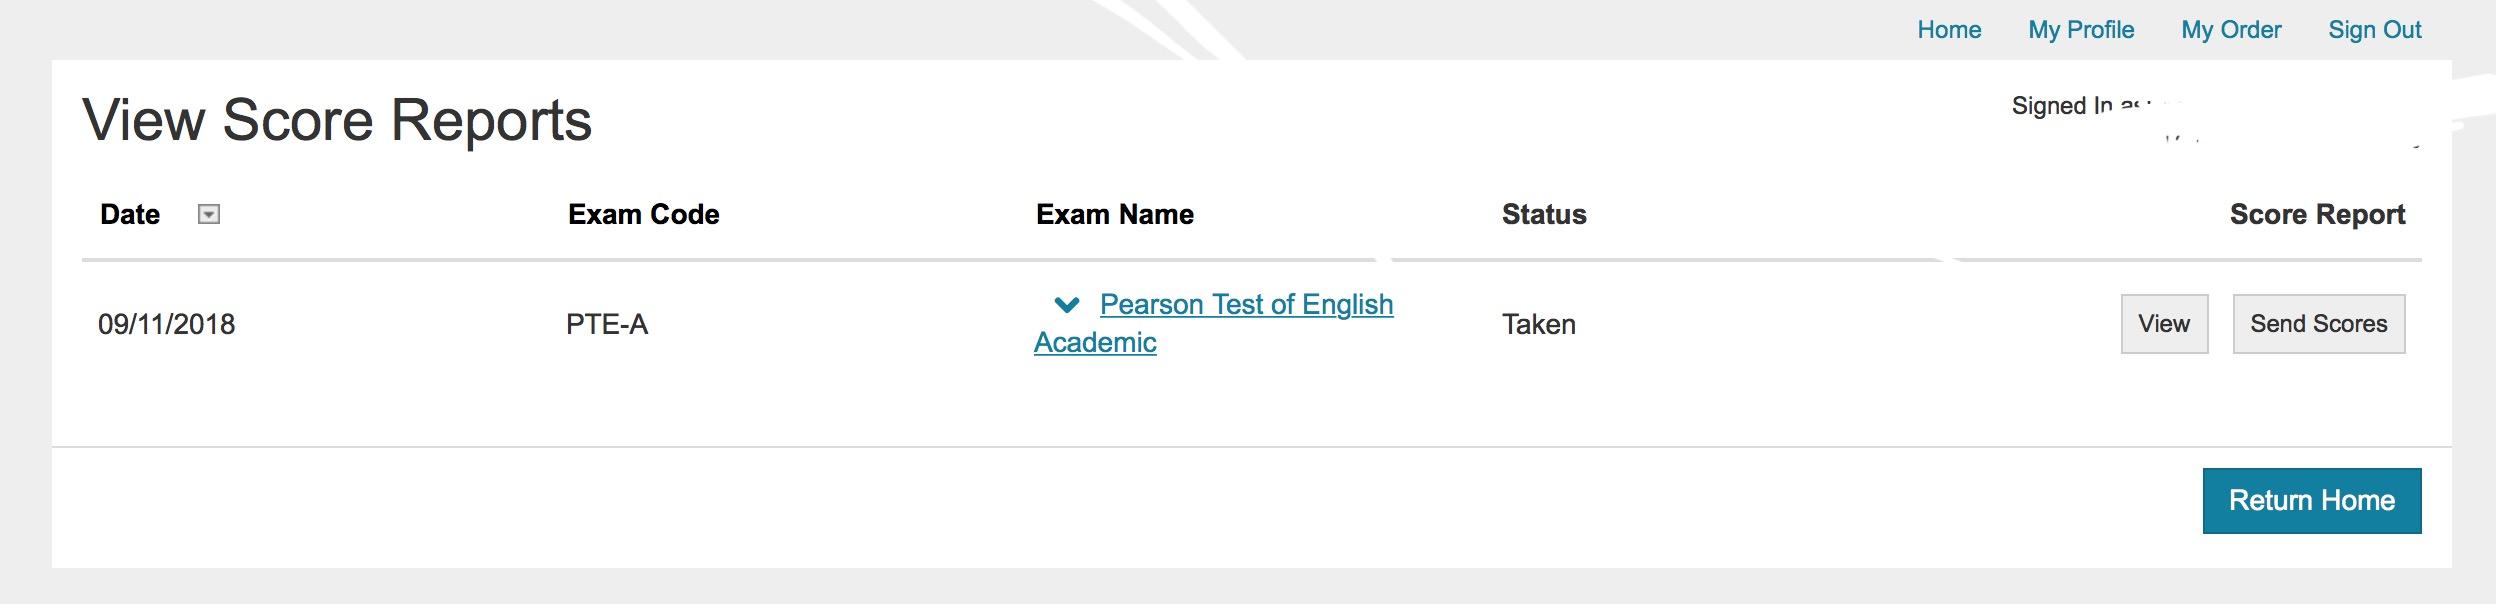
Task: Click the Date column header
Action: [130, 214]
